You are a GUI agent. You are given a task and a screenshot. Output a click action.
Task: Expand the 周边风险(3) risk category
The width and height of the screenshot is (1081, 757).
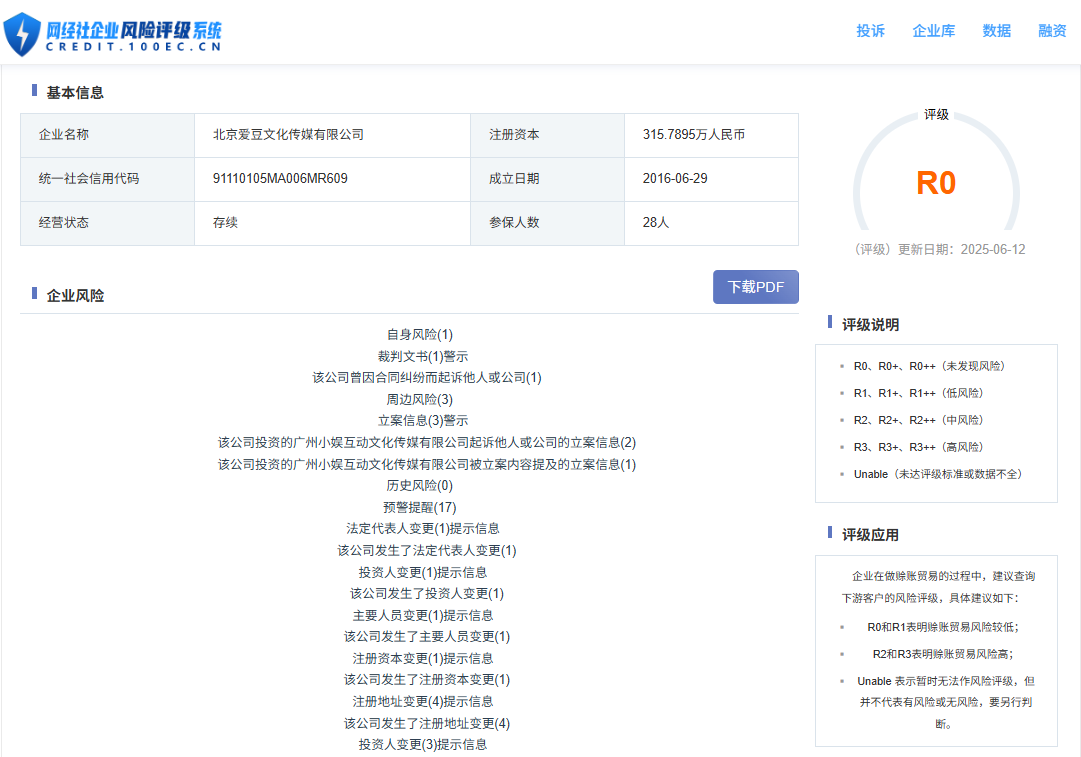pyautogui.click(x=419, y=399)
